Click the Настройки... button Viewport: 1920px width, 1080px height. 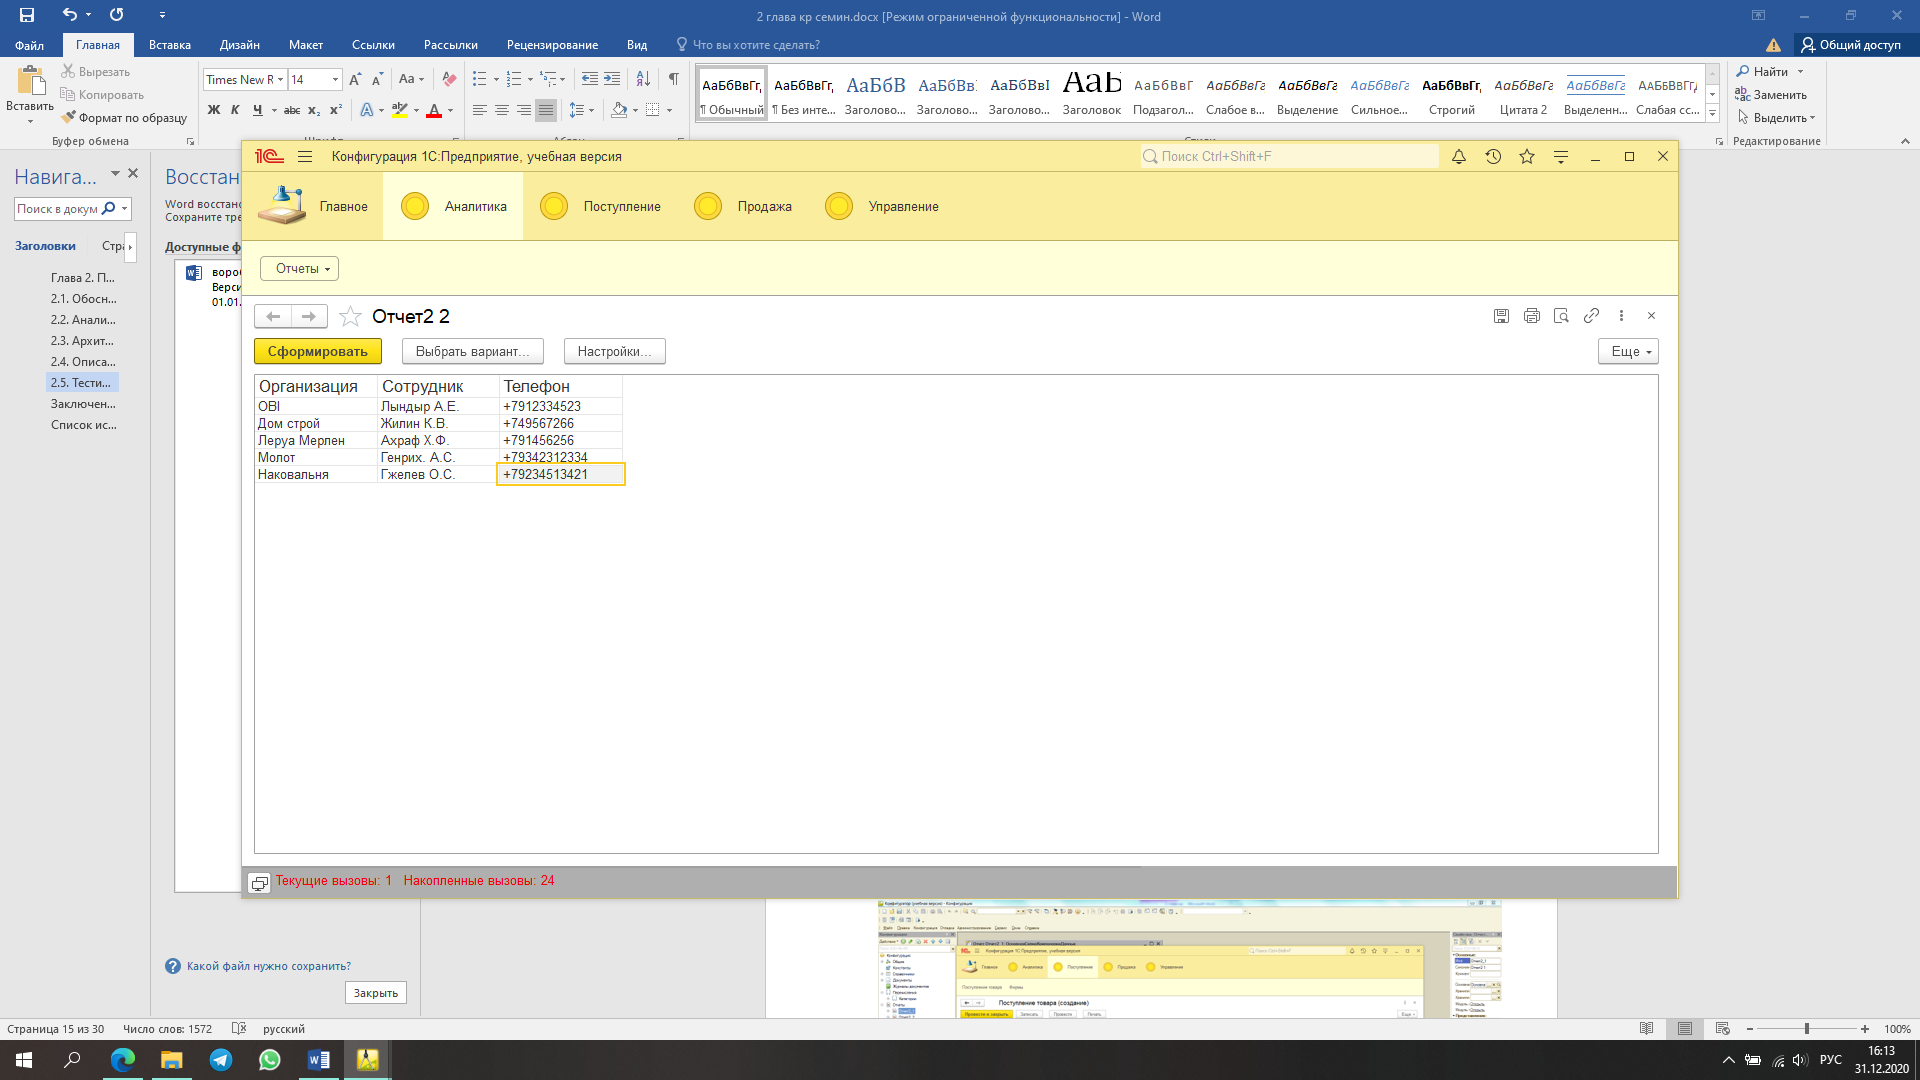[614, 352]
